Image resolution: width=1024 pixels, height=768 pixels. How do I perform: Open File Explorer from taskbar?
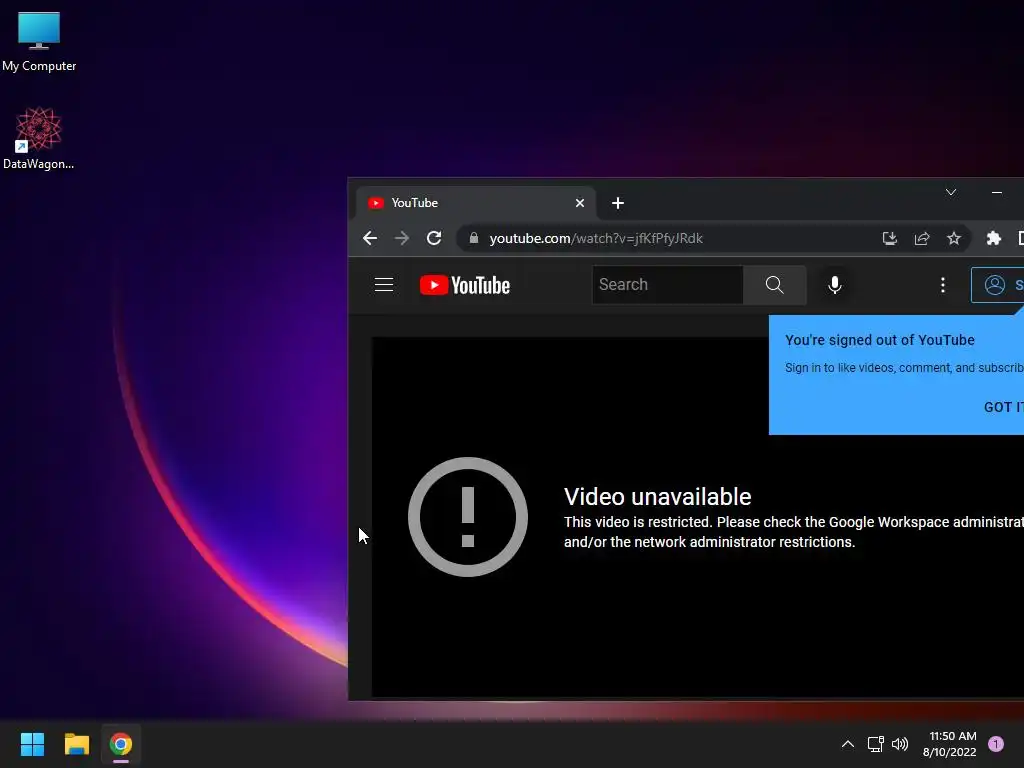[76, 744]
